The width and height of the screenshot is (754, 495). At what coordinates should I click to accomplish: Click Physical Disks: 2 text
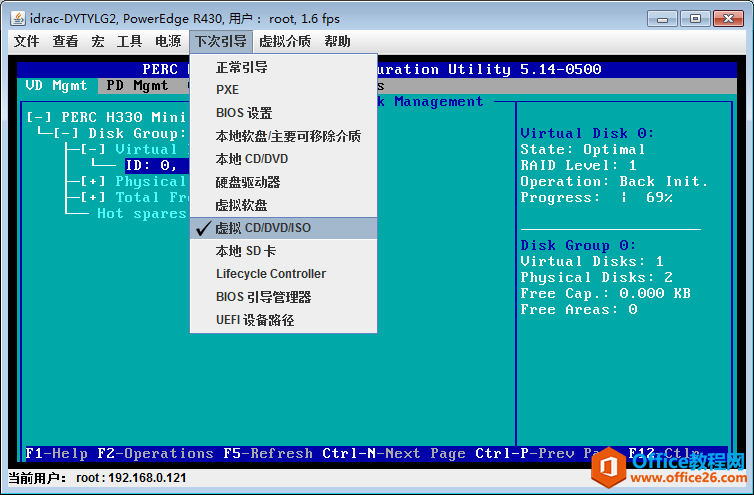tap(596, 278)
